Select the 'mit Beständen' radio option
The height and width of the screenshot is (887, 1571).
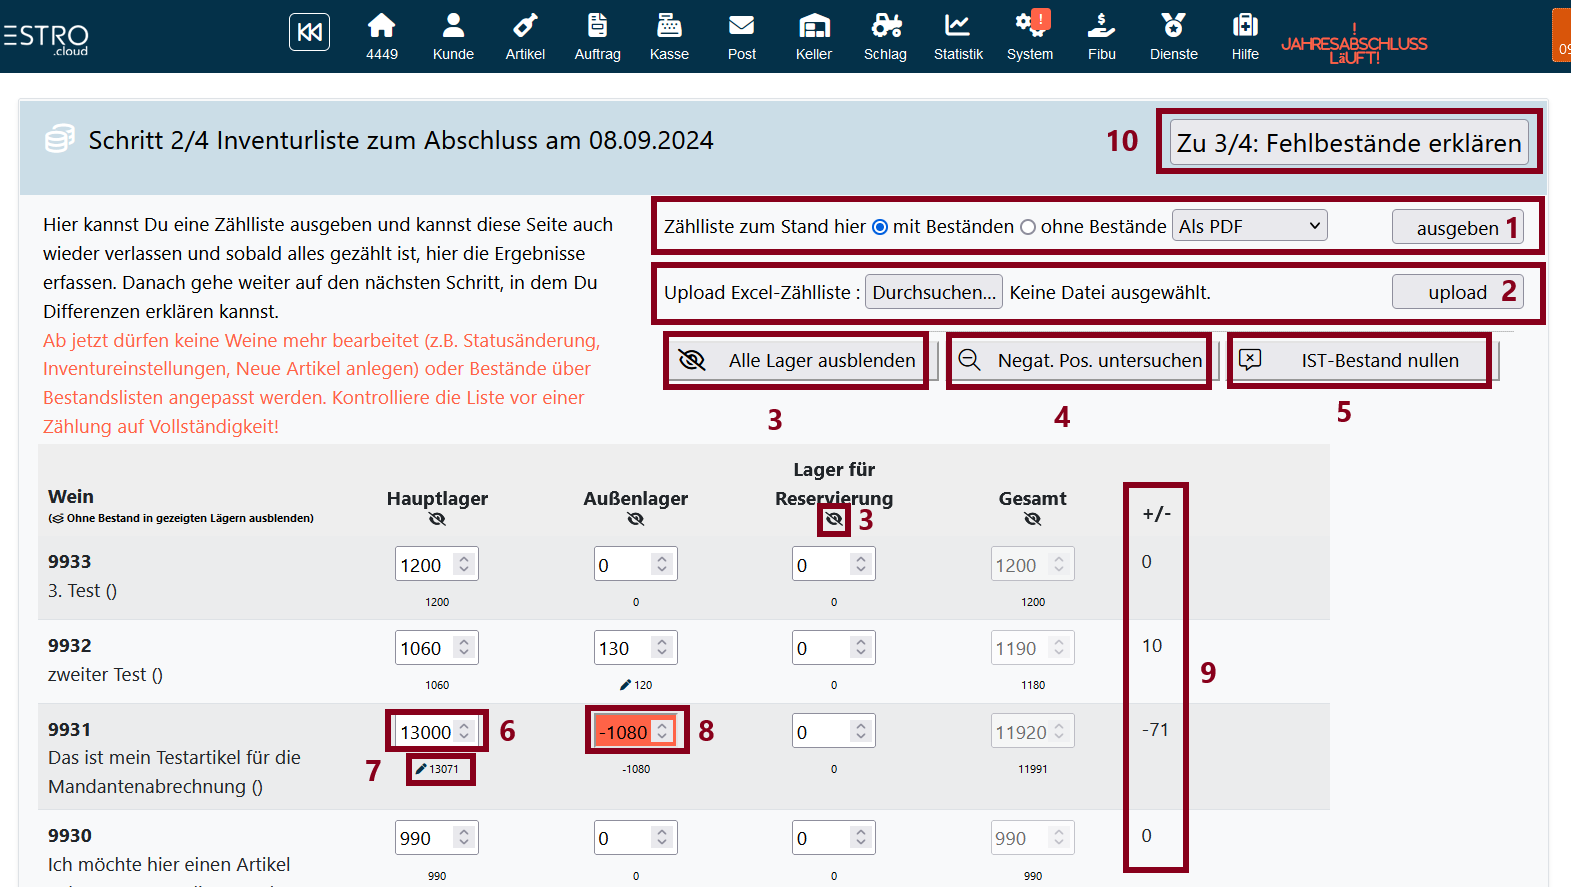coord(880,227)
